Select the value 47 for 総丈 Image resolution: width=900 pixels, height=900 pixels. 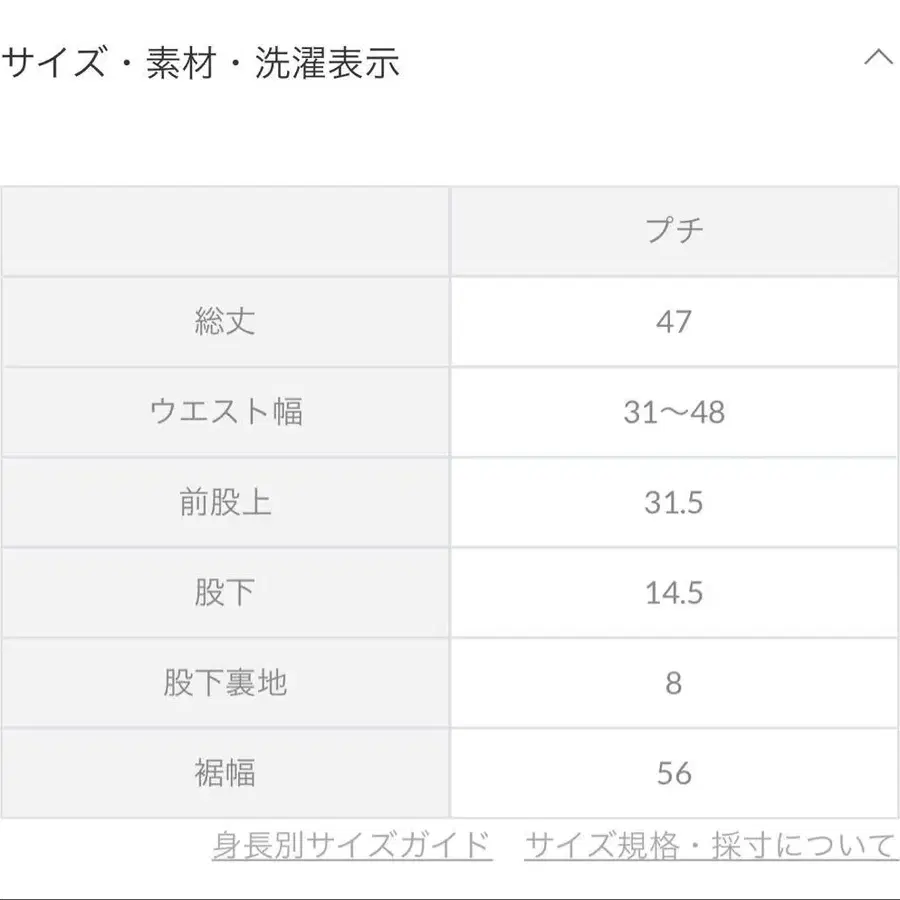[x=676, y=321]
